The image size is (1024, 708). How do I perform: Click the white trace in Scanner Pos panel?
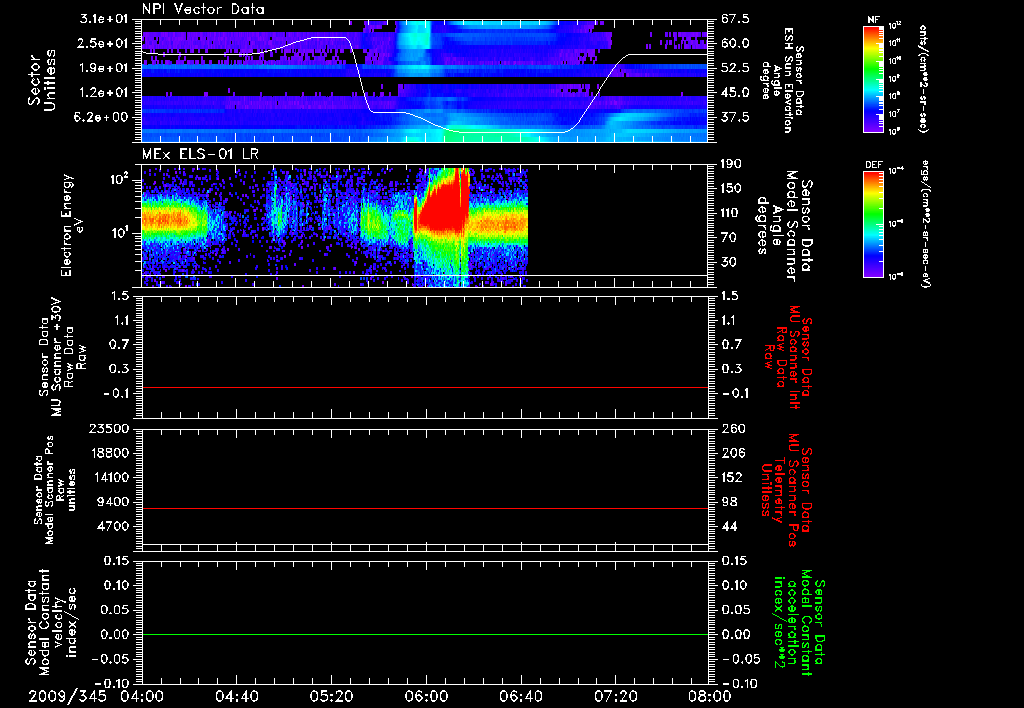424,544
